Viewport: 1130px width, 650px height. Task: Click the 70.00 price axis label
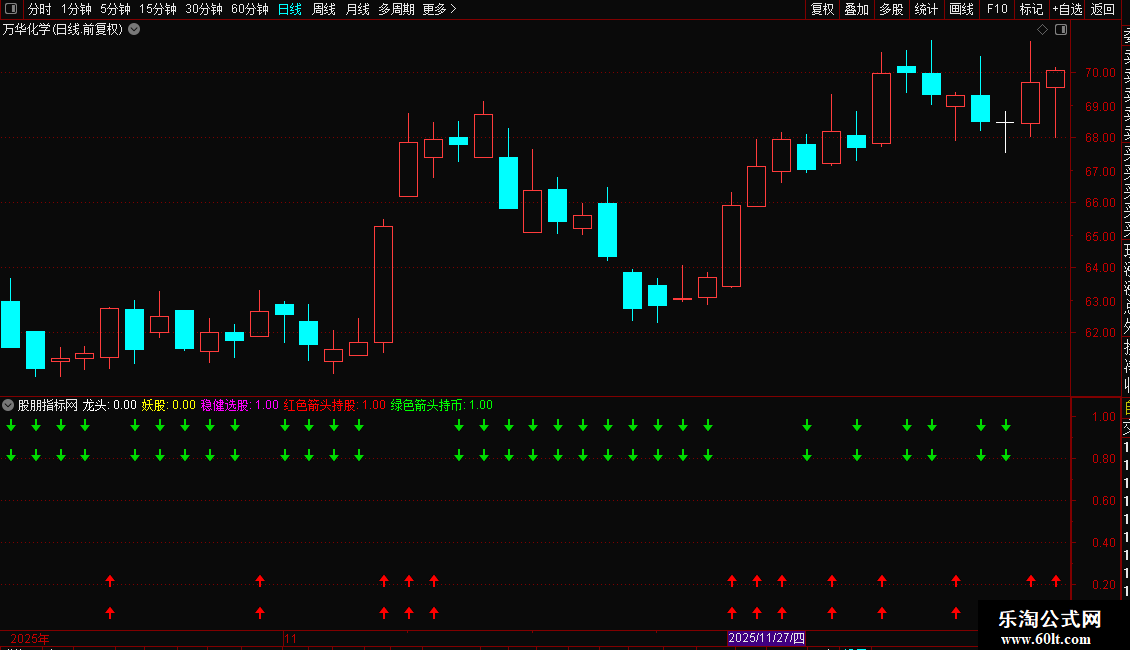tap(1100, 73)
